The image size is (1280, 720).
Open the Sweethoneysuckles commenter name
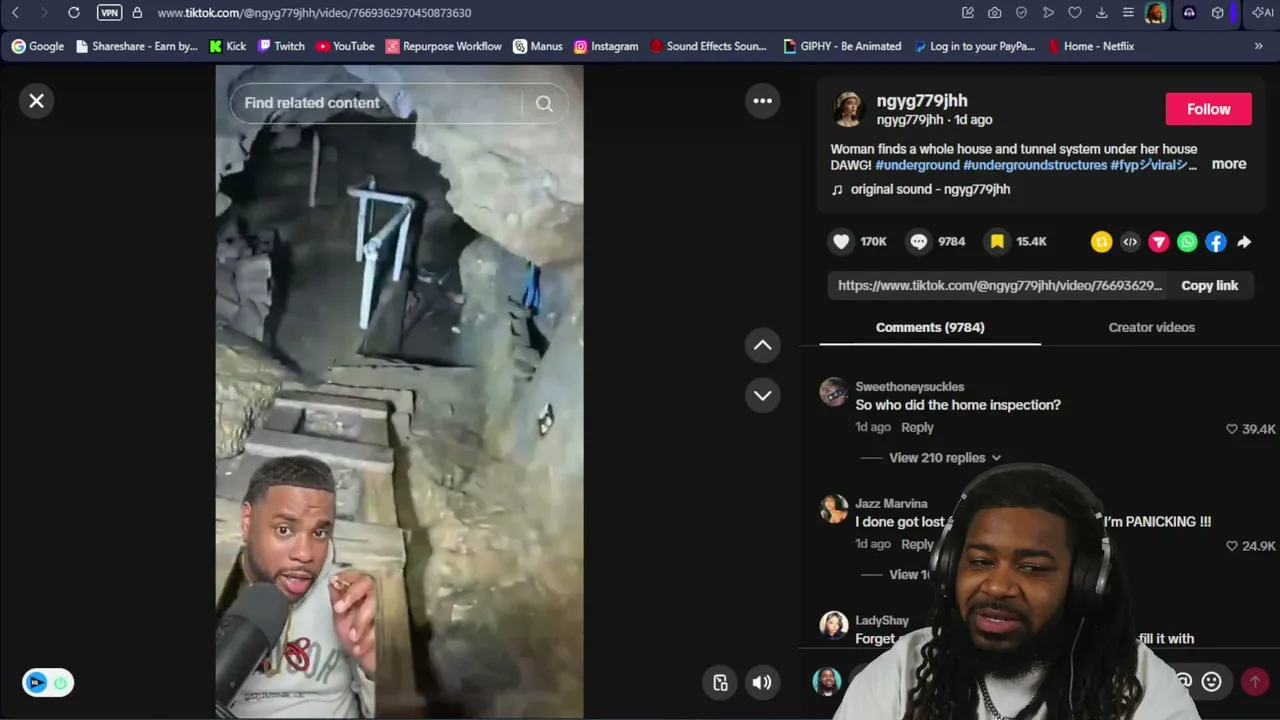point(910,387)
